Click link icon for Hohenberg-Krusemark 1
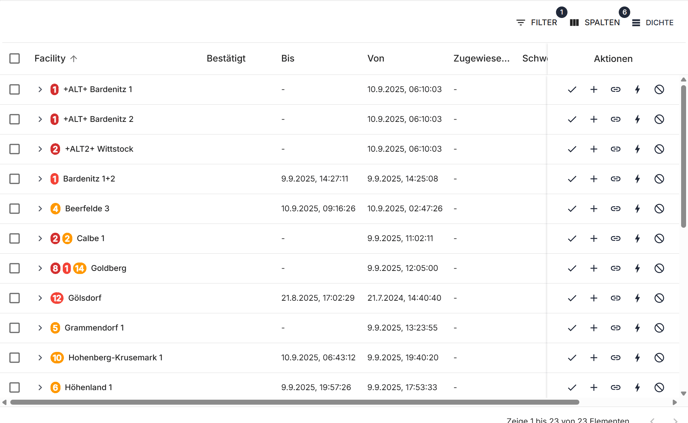The width and height of the screenshot is (688, 423). point(616,358)
